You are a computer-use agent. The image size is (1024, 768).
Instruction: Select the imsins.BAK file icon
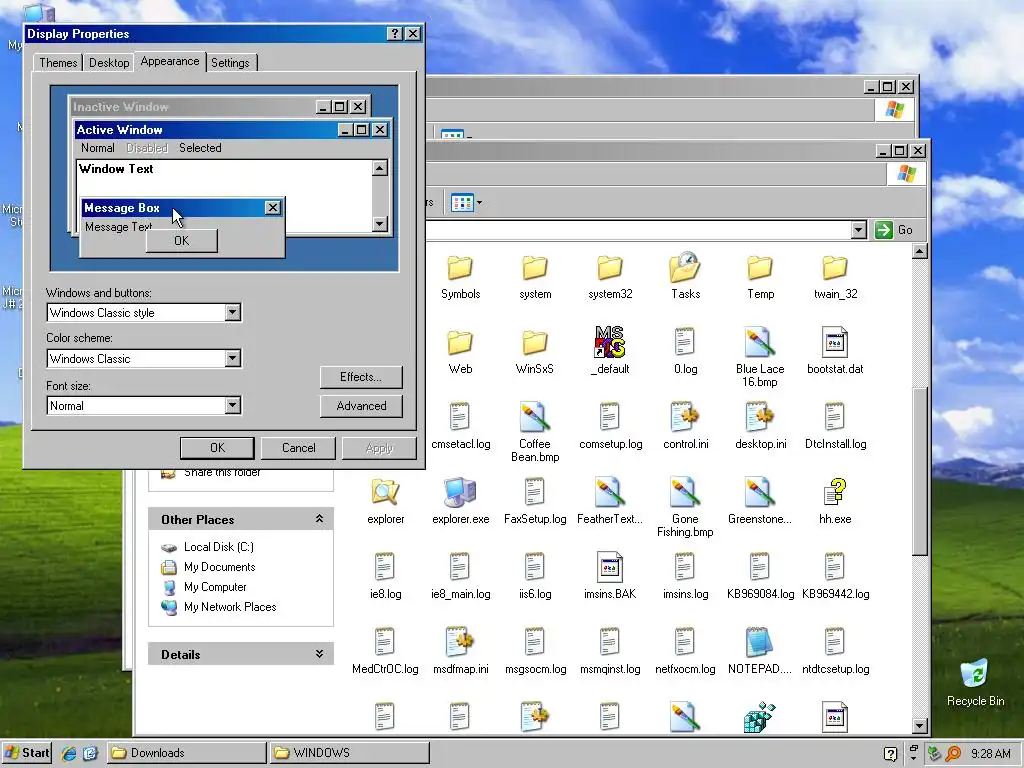610,567
